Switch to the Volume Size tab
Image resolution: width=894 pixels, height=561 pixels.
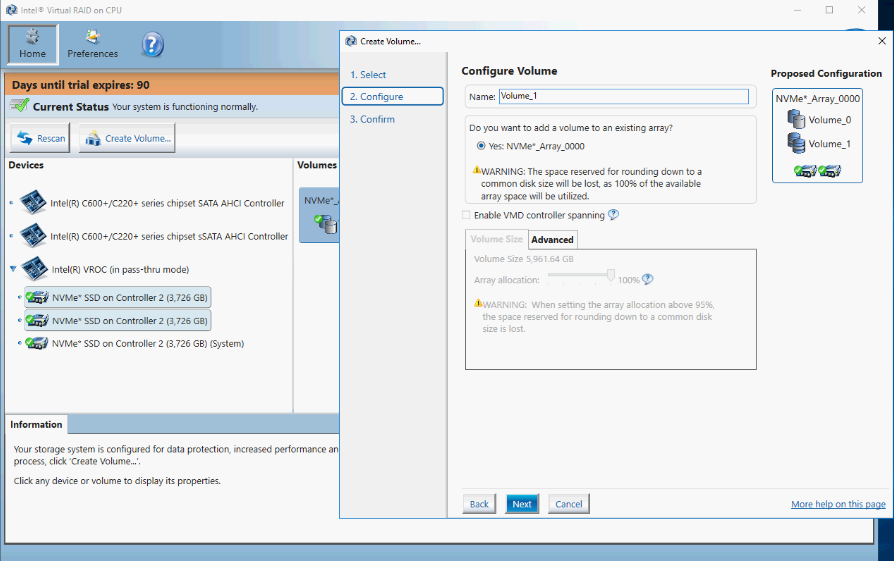[496, 239]
